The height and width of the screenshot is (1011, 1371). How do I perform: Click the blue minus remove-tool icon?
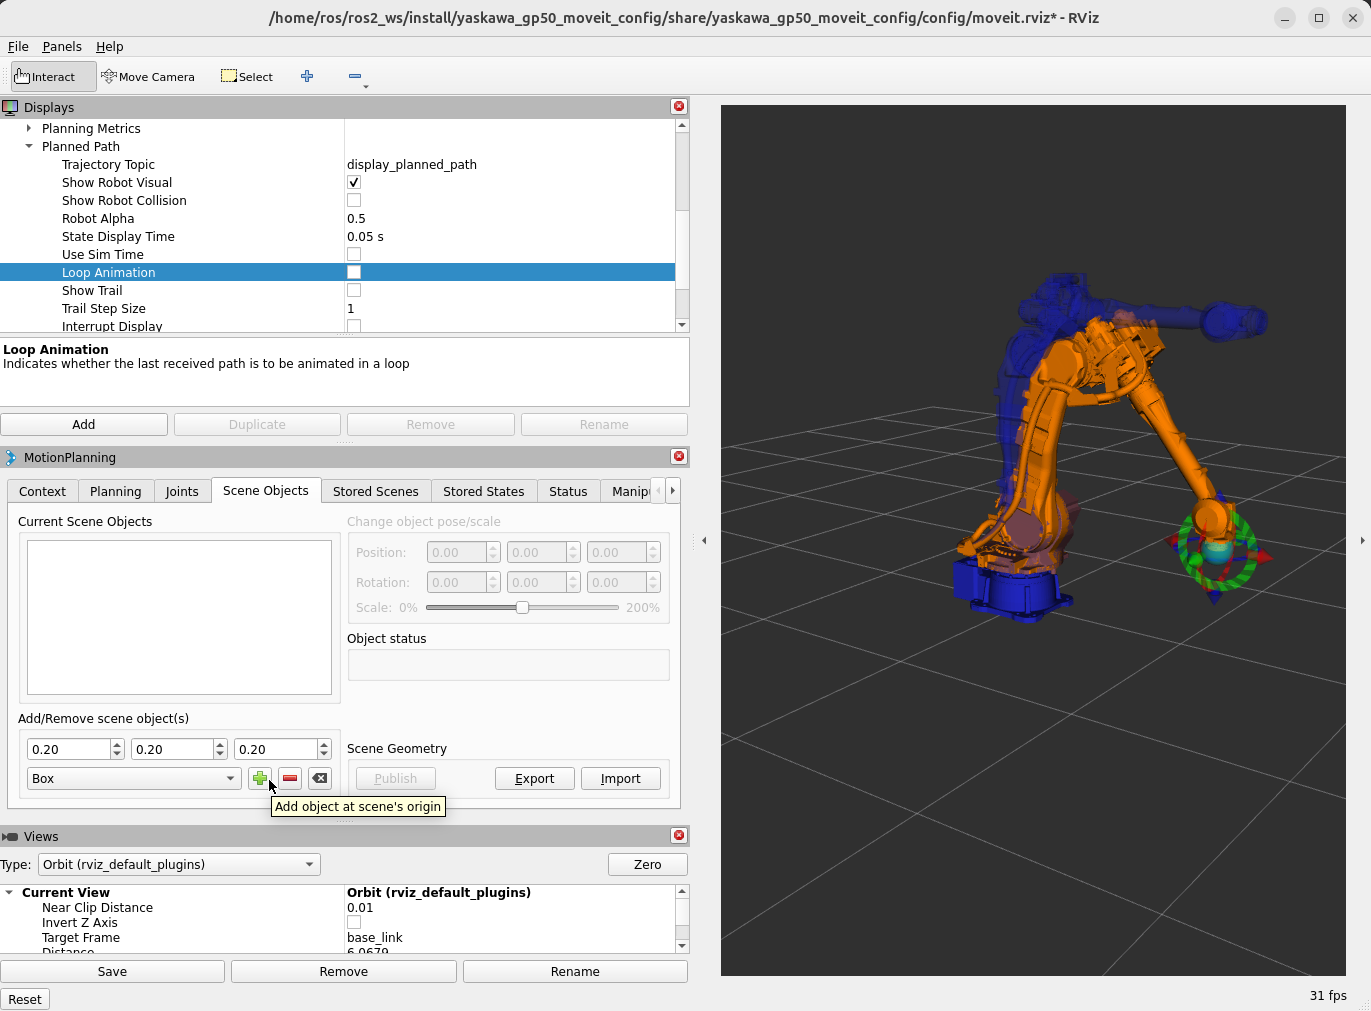354,76
